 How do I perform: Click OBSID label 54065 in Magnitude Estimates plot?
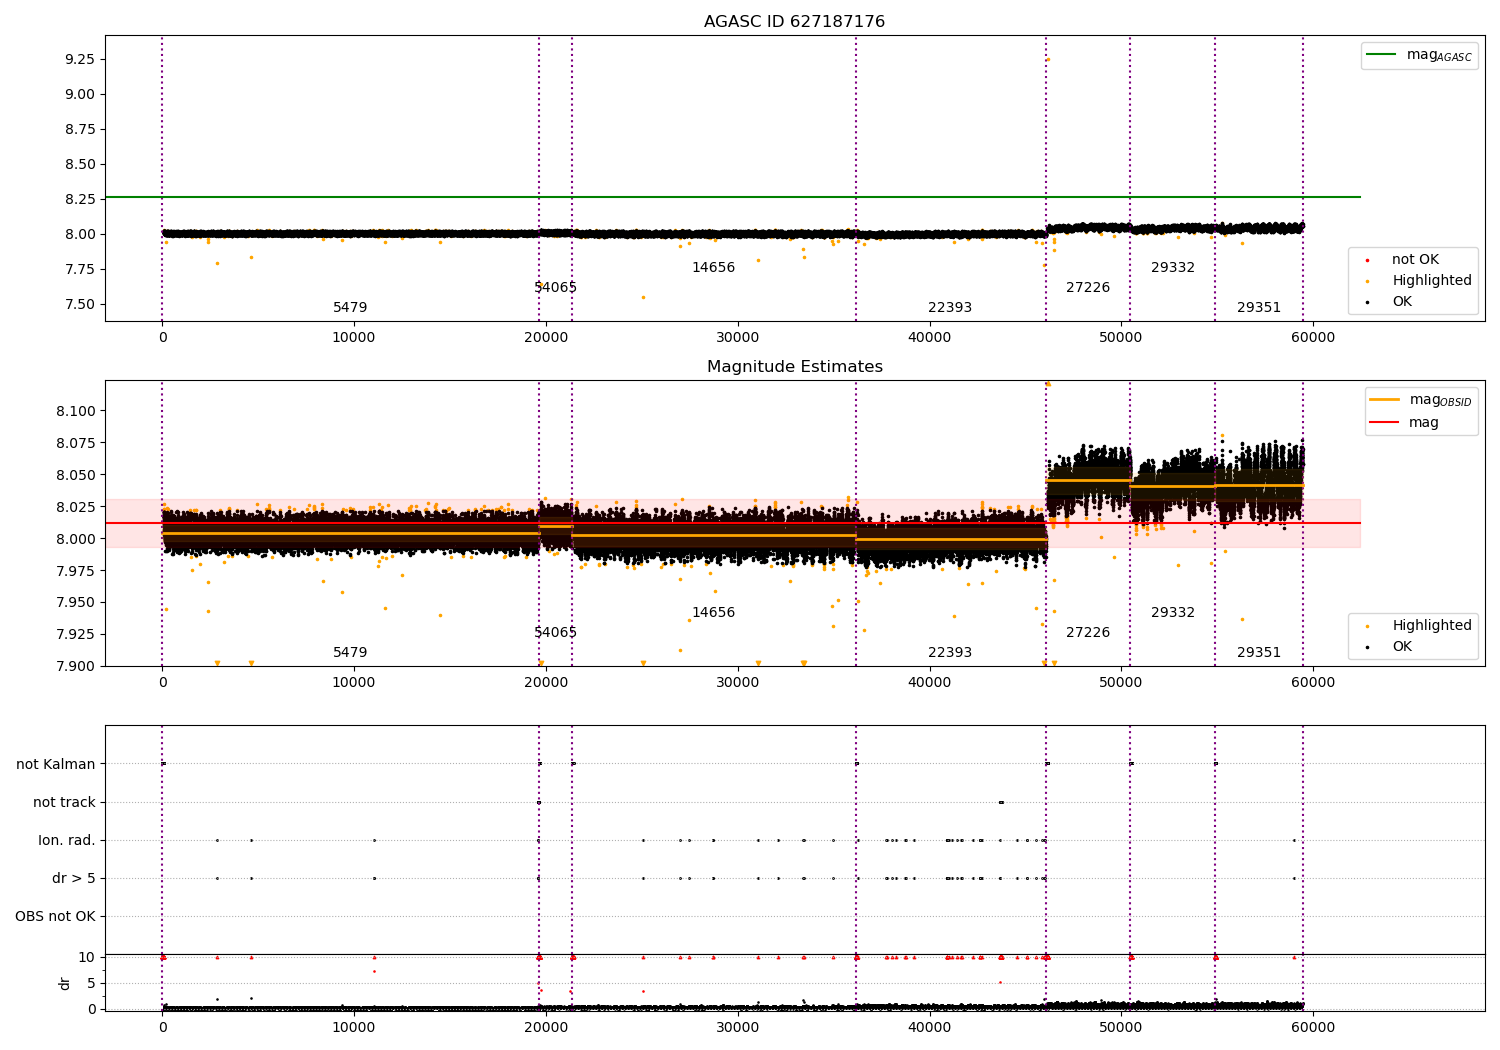[556, 633]
